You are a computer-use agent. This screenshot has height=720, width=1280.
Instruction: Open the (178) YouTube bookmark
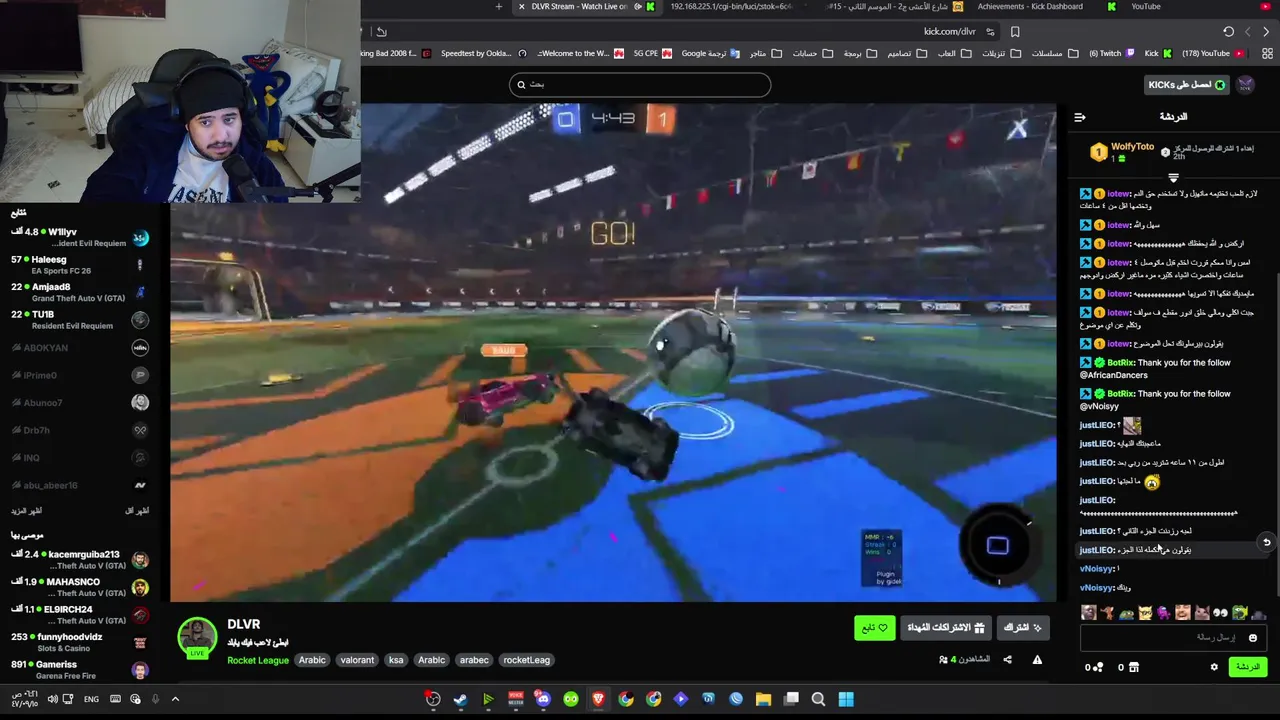click(x=1212, y=53)
